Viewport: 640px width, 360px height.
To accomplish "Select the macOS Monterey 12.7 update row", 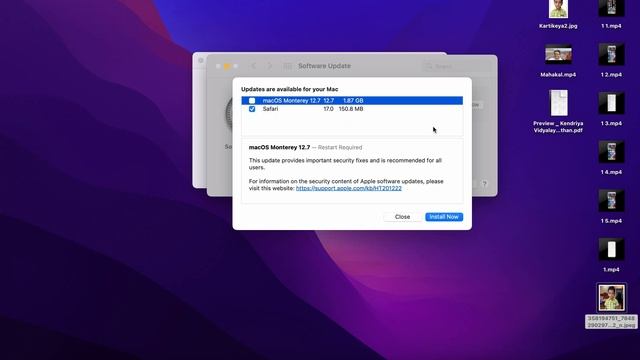I will pyautogui.click(x=352, y=100).
